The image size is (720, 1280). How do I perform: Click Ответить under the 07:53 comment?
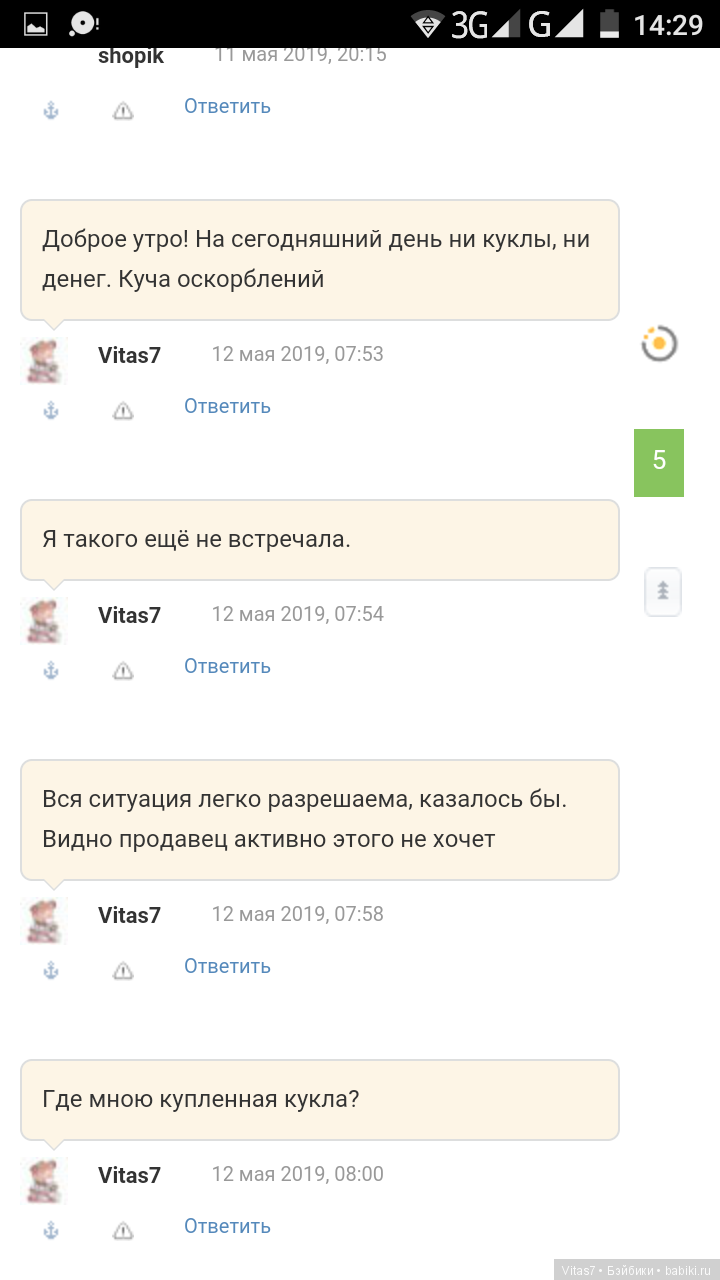click(227, 406)
